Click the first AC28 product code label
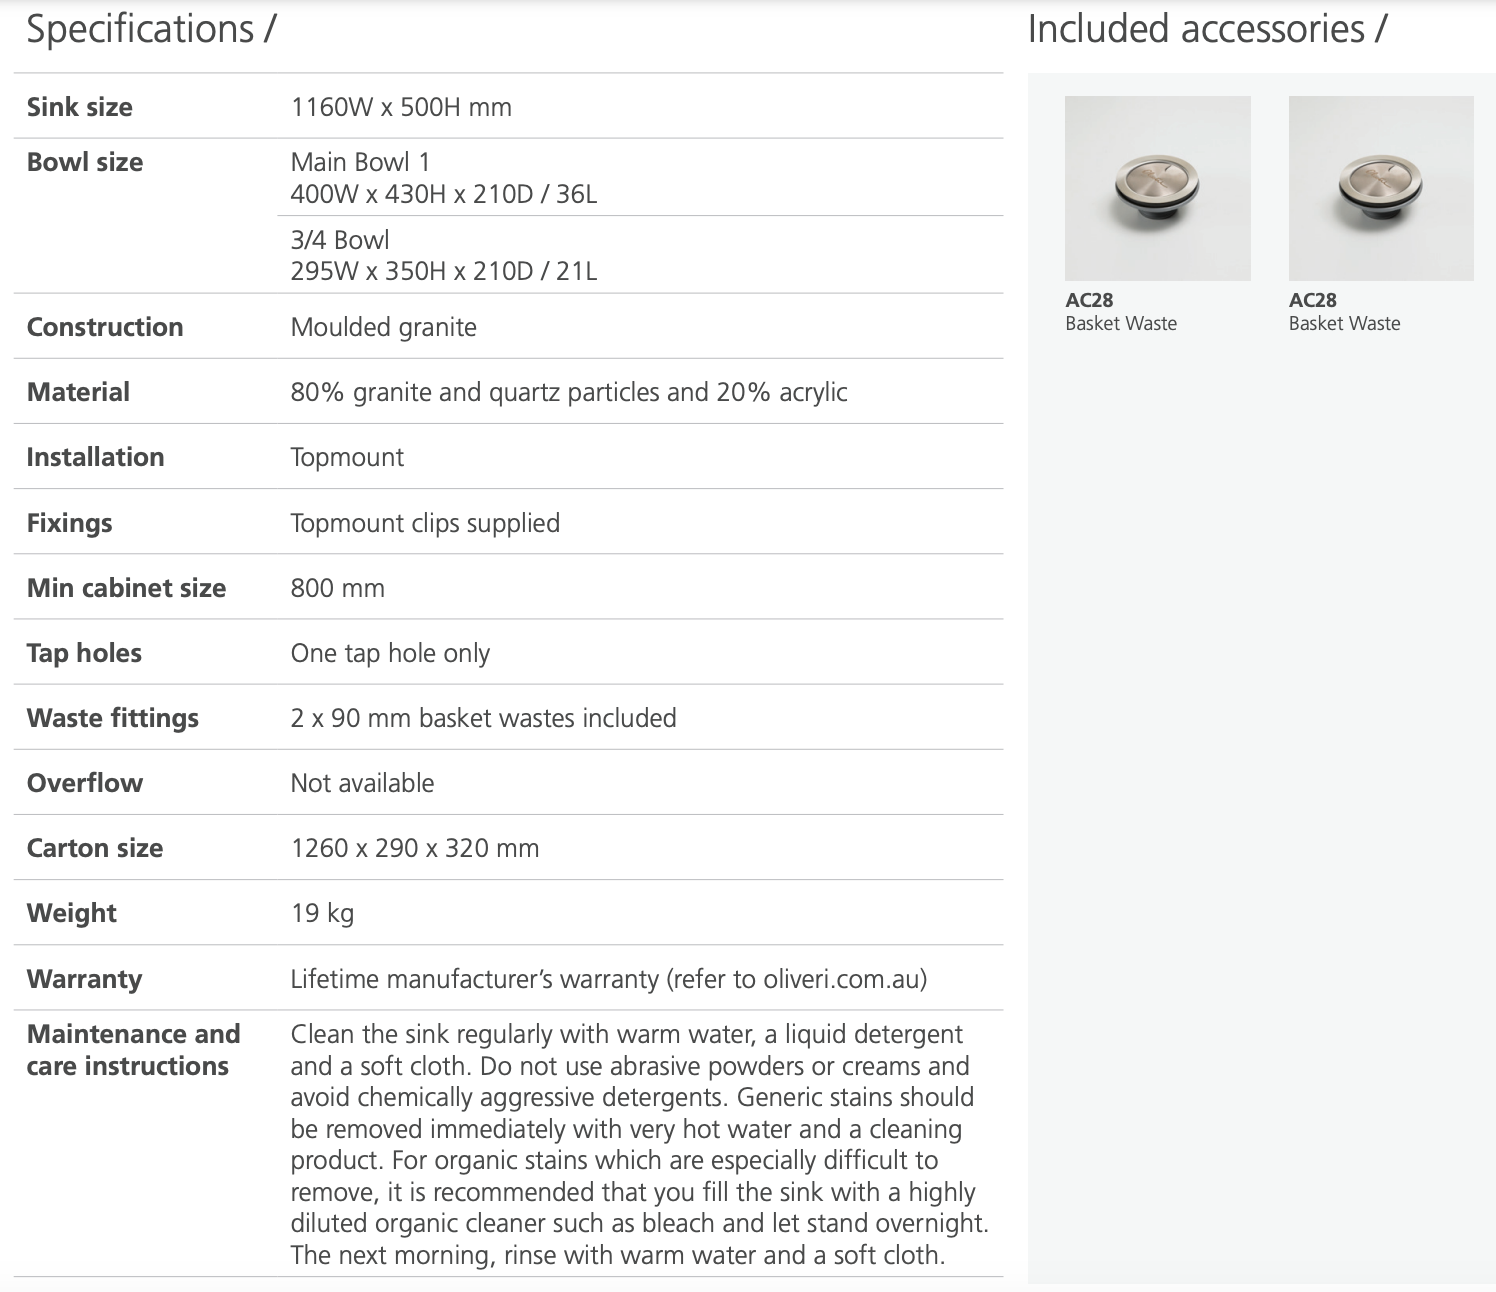Viewport: 1496px width, 1292px height. point(1089,300)
